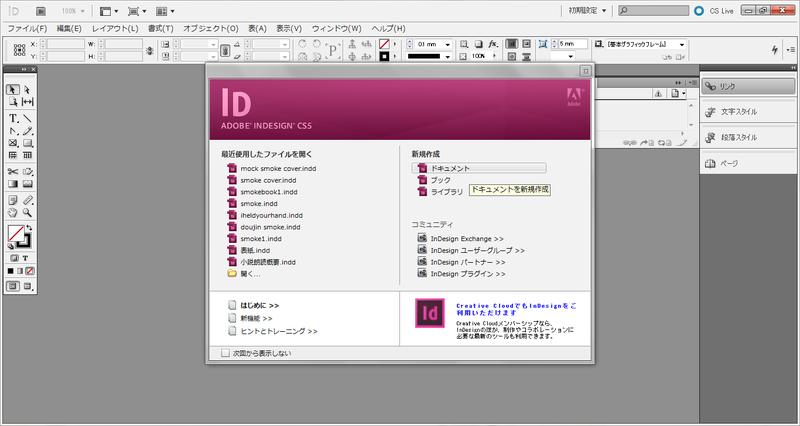Viewport: 800px width, 426px height.
Task: Open the control panel flyout menu
Action: click(x=791, y=49)
